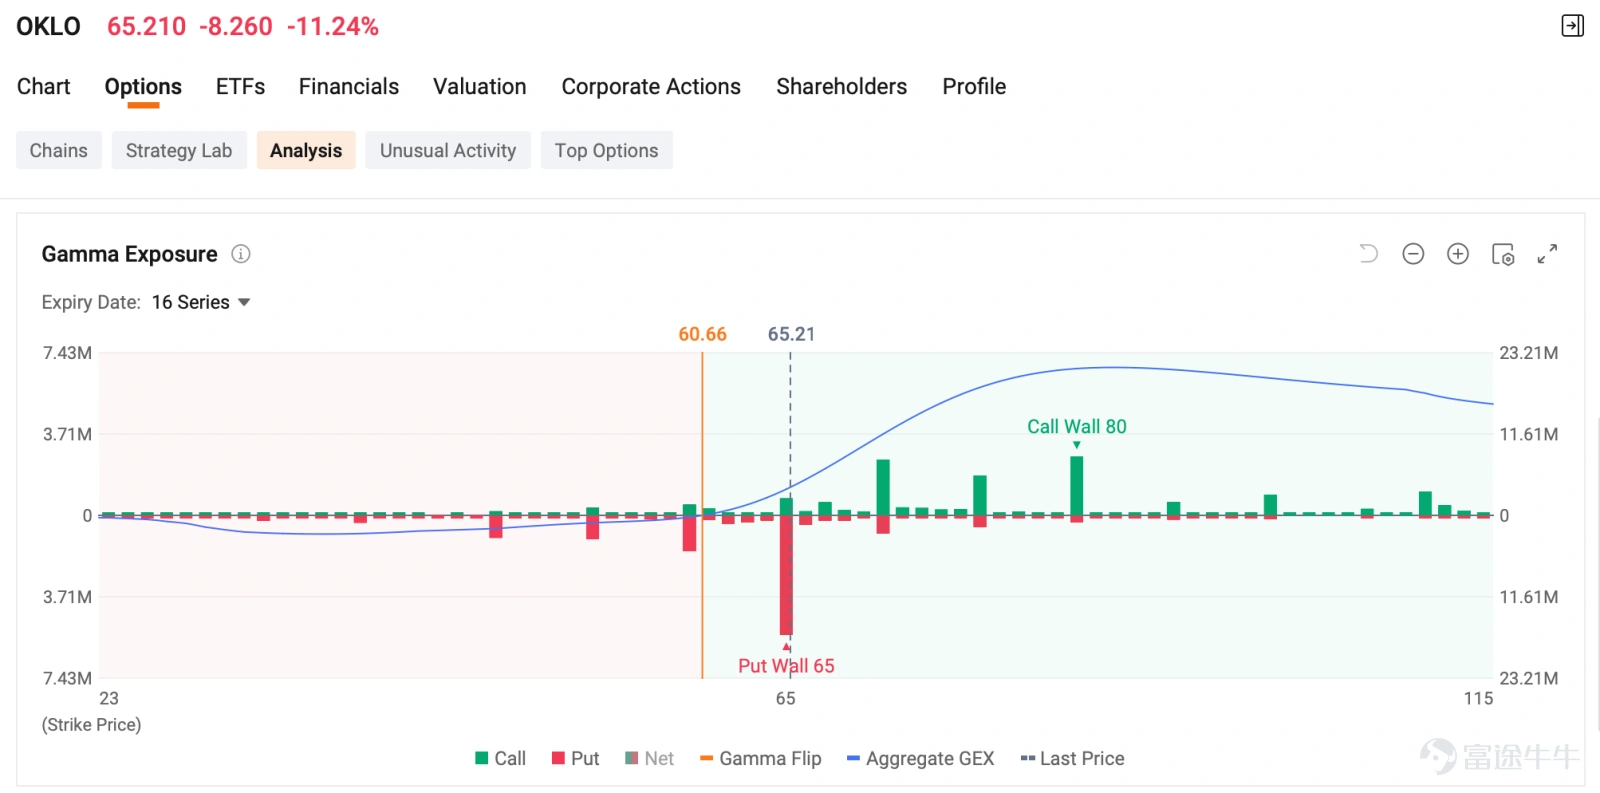
Task: Toggle the Call series in legend
Action: [500, 758]
